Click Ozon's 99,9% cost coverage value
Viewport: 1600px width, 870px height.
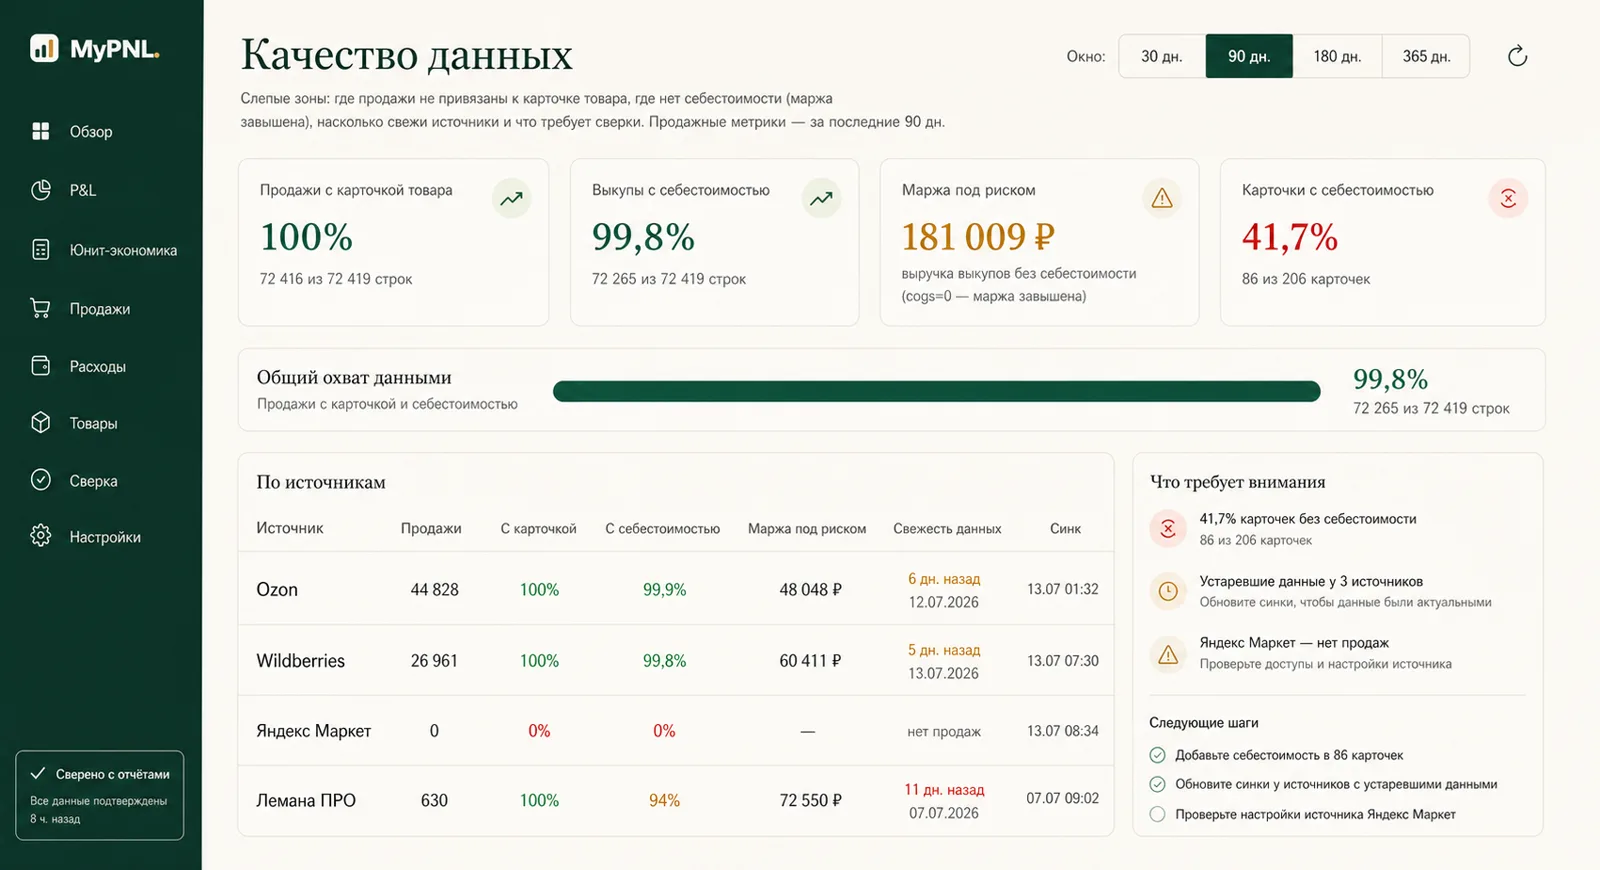[x=664, y=589]
